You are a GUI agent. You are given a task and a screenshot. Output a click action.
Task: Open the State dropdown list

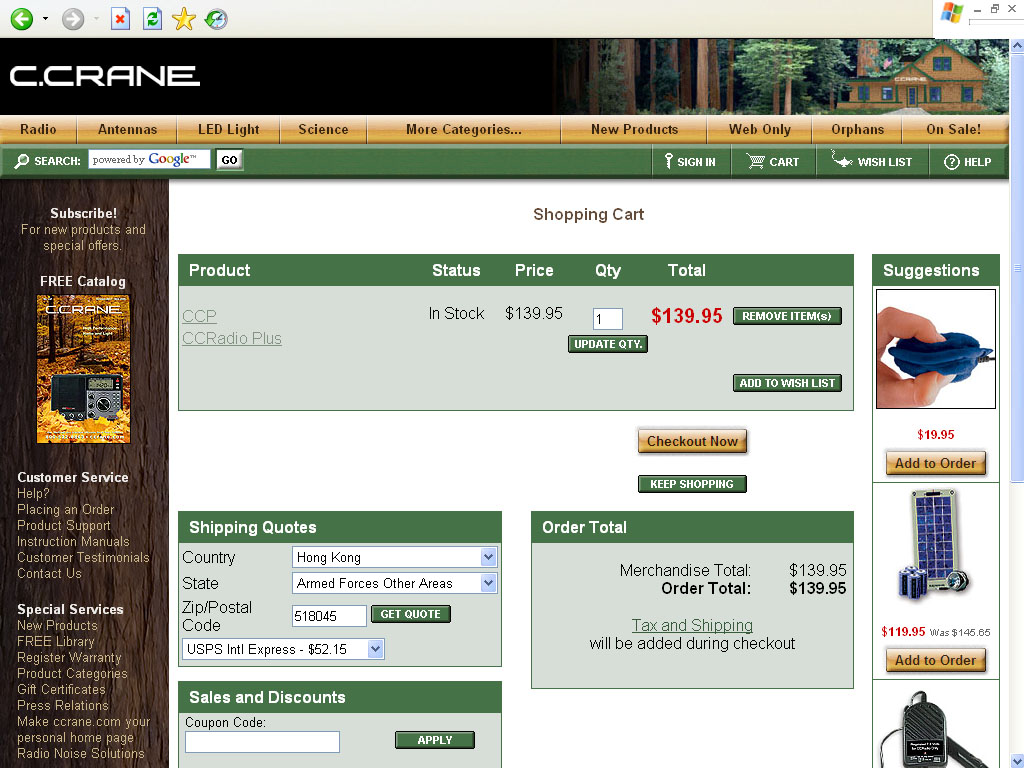pos(488,583)
